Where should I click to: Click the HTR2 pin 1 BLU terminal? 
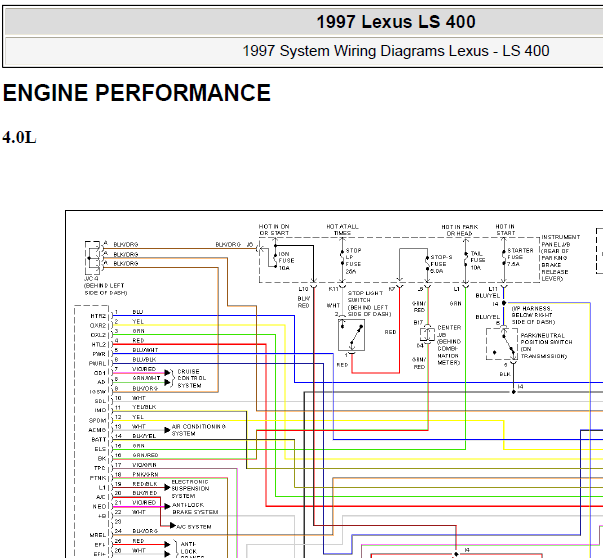pos(112,316)
